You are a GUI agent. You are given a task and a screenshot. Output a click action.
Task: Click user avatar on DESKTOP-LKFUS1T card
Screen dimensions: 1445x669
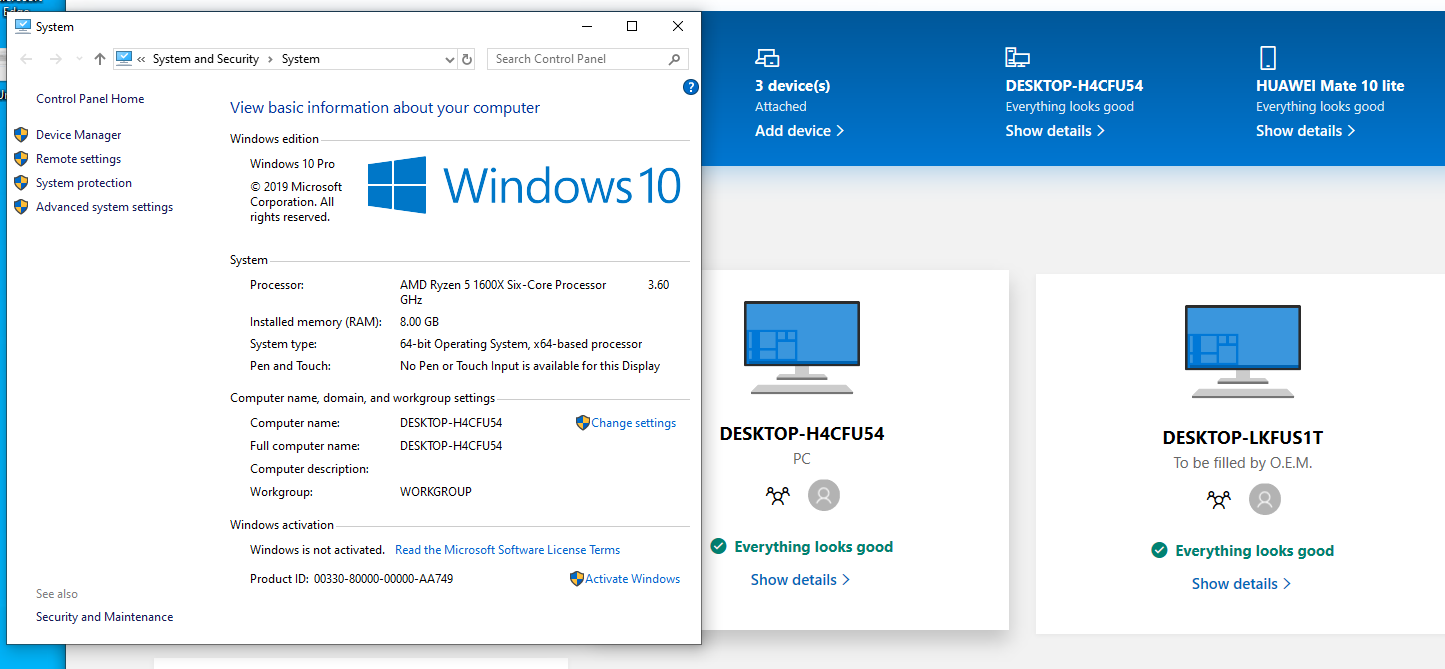click(x=1265, y=499)
